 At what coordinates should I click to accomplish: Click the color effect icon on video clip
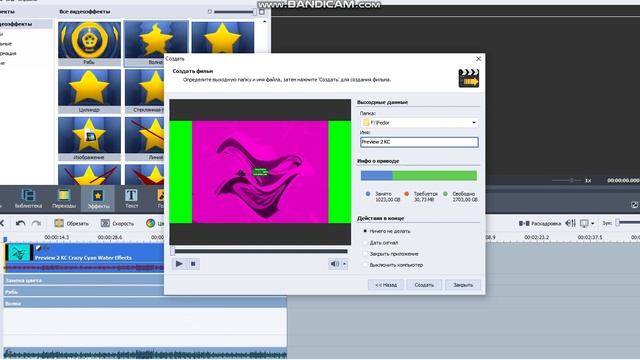point(38,248)
